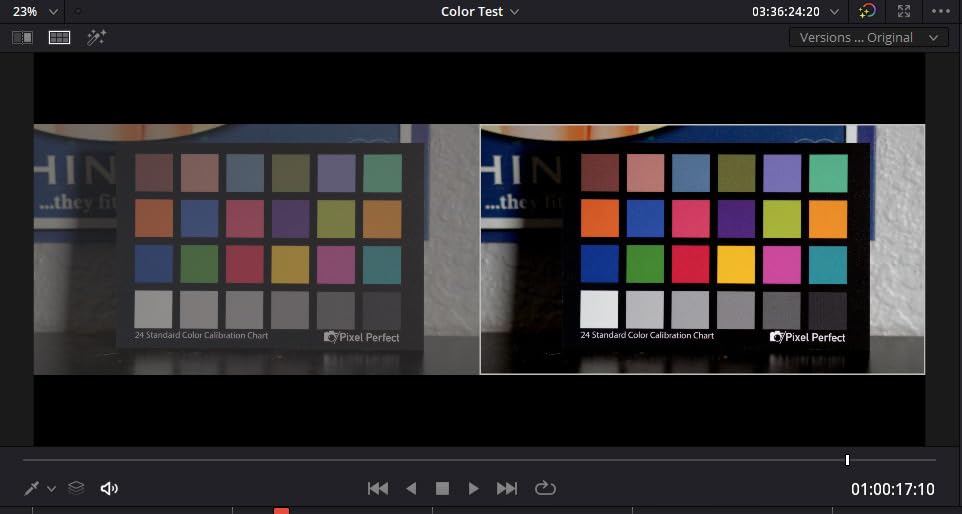Screen dimensions: 962x514
Task: Toggle the image wipe split view icon
Action: (x=23, y=37)
